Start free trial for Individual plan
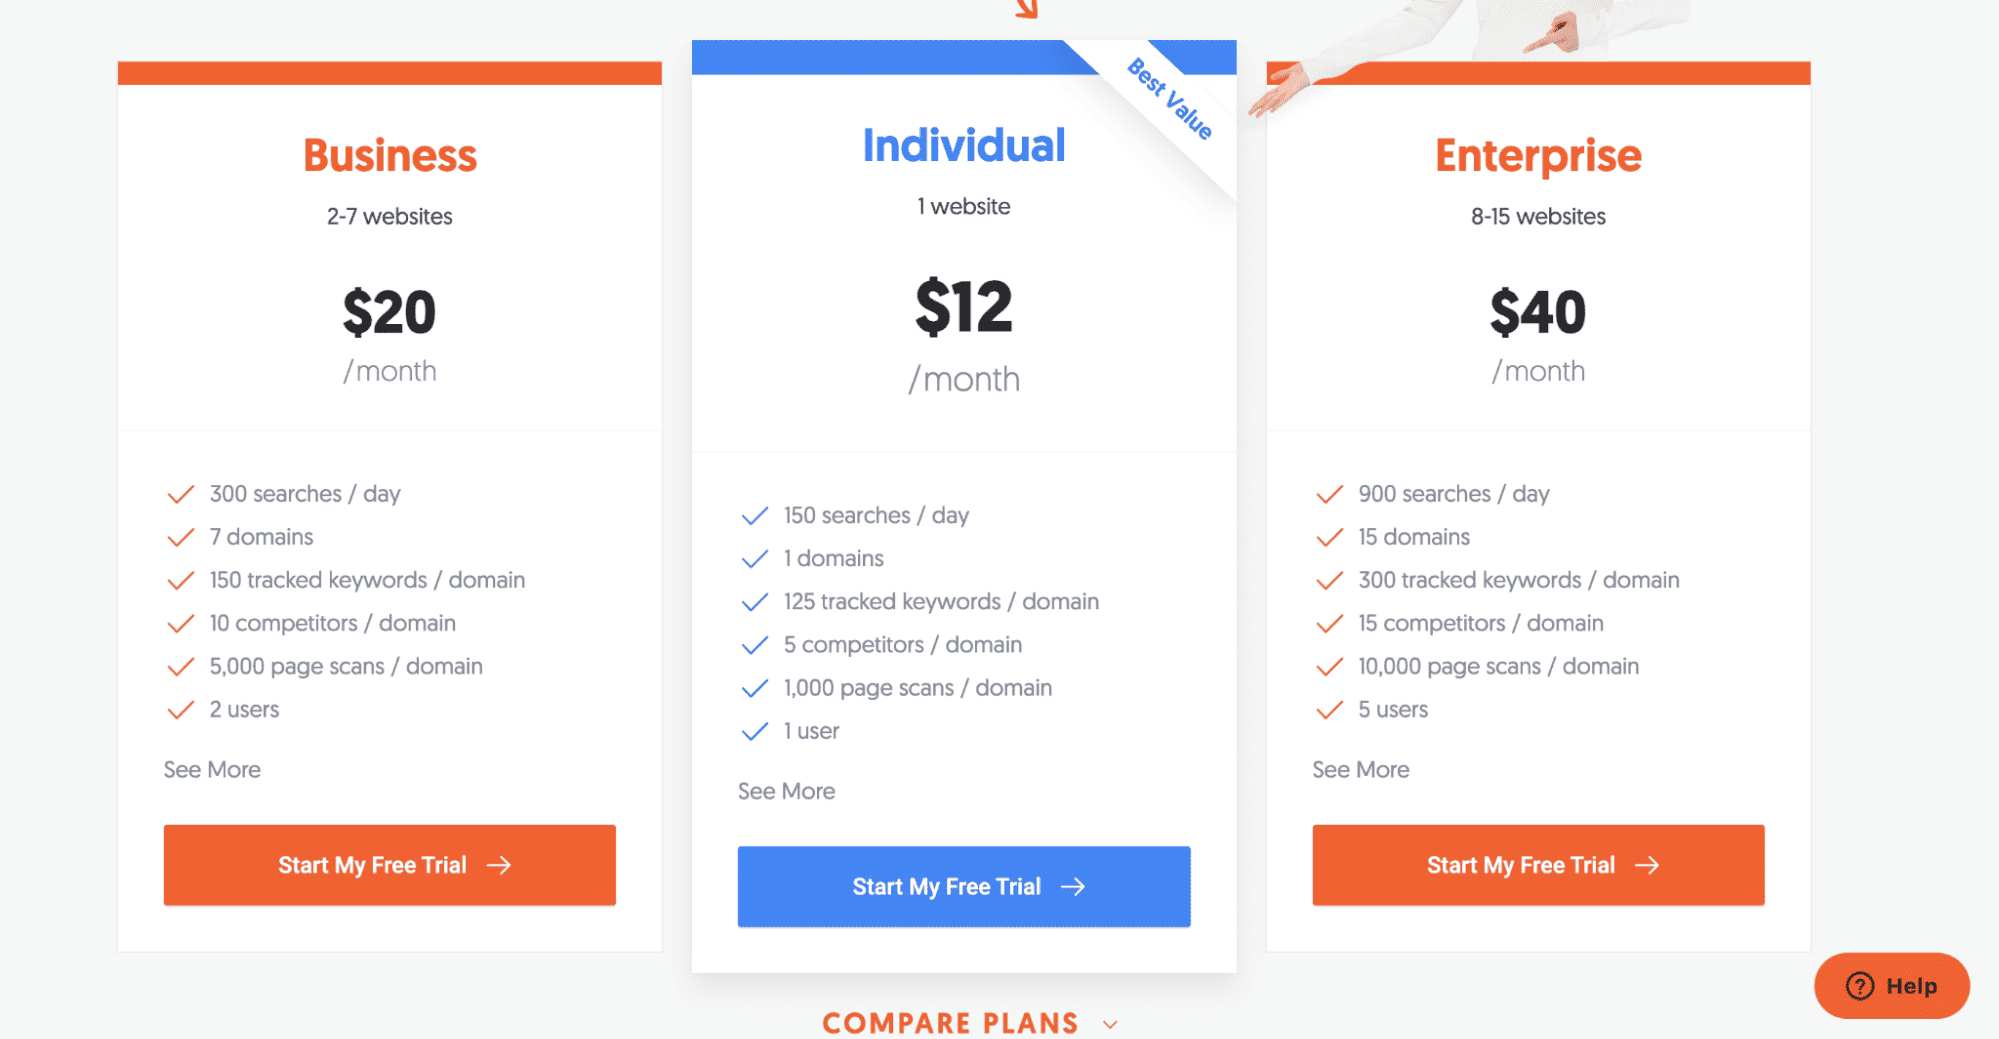The width and height of the screenshot is (1999, 1039). (964, 887)
